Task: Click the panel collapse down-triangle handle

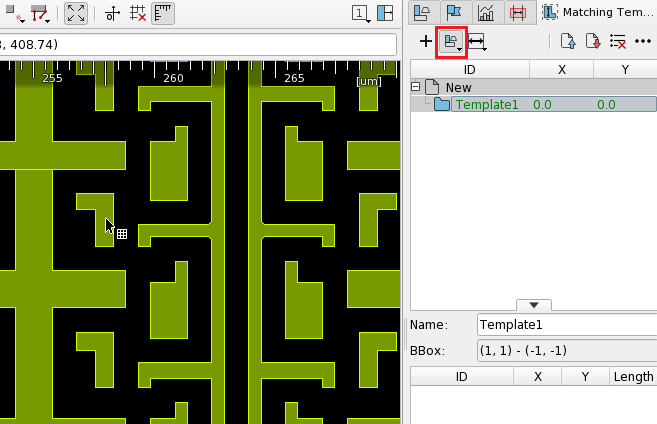Action: [x=534, y=305]
